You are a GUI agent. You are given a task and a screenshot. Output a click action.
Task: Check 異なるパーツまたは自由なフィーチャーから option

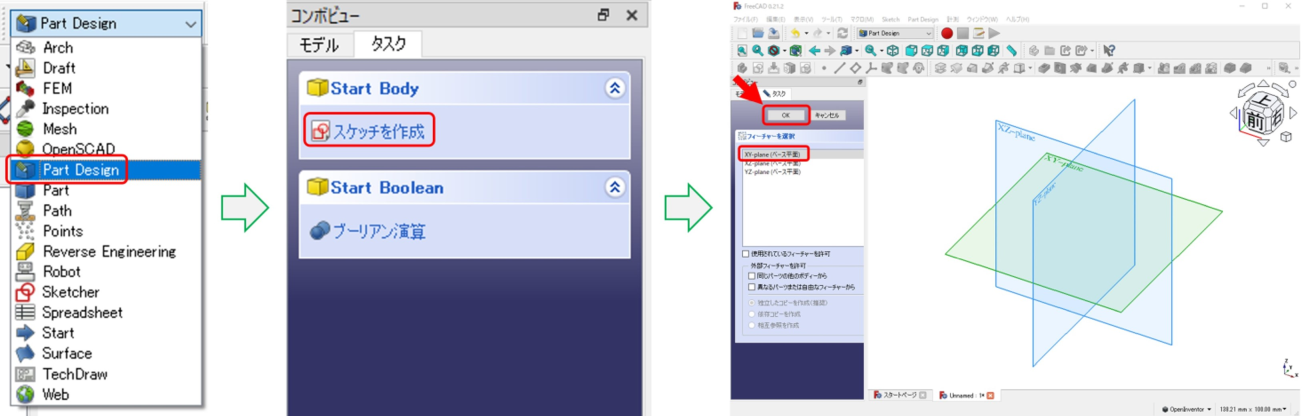752,287
